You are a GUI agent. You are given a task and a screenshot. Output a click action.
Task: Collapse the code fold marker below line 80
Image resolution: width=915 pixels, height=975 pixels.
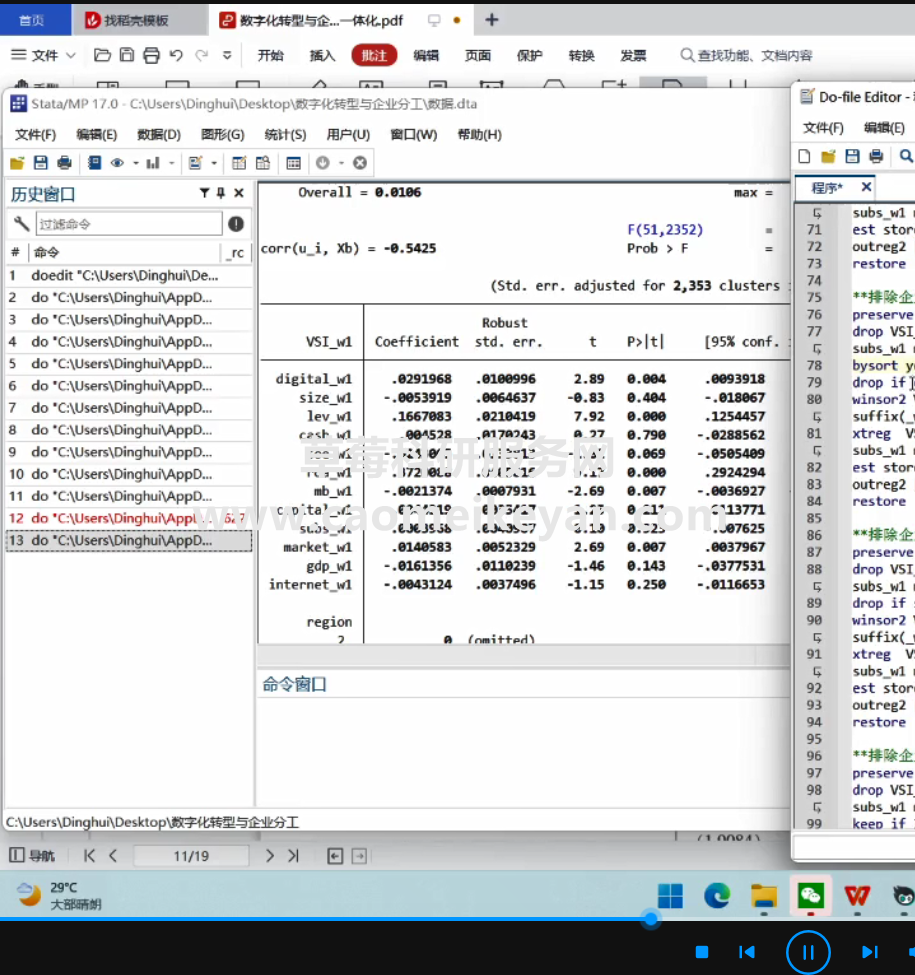tap(817, 417)
